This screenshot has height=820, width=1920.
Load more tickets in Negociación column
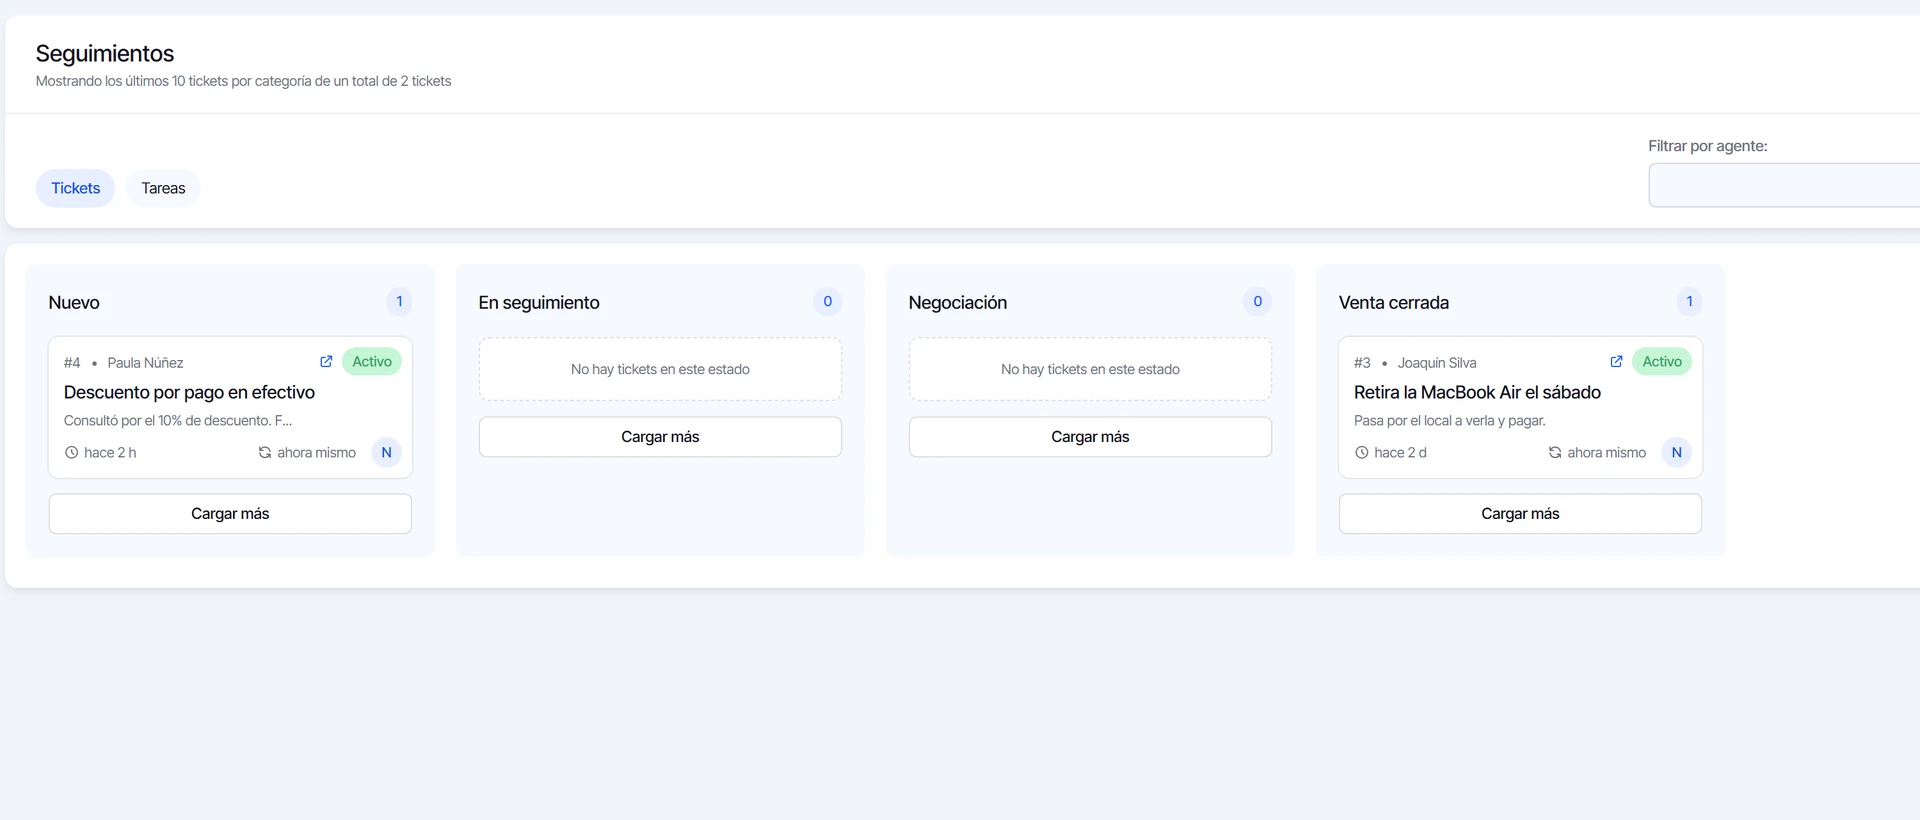pos(1090,437)
